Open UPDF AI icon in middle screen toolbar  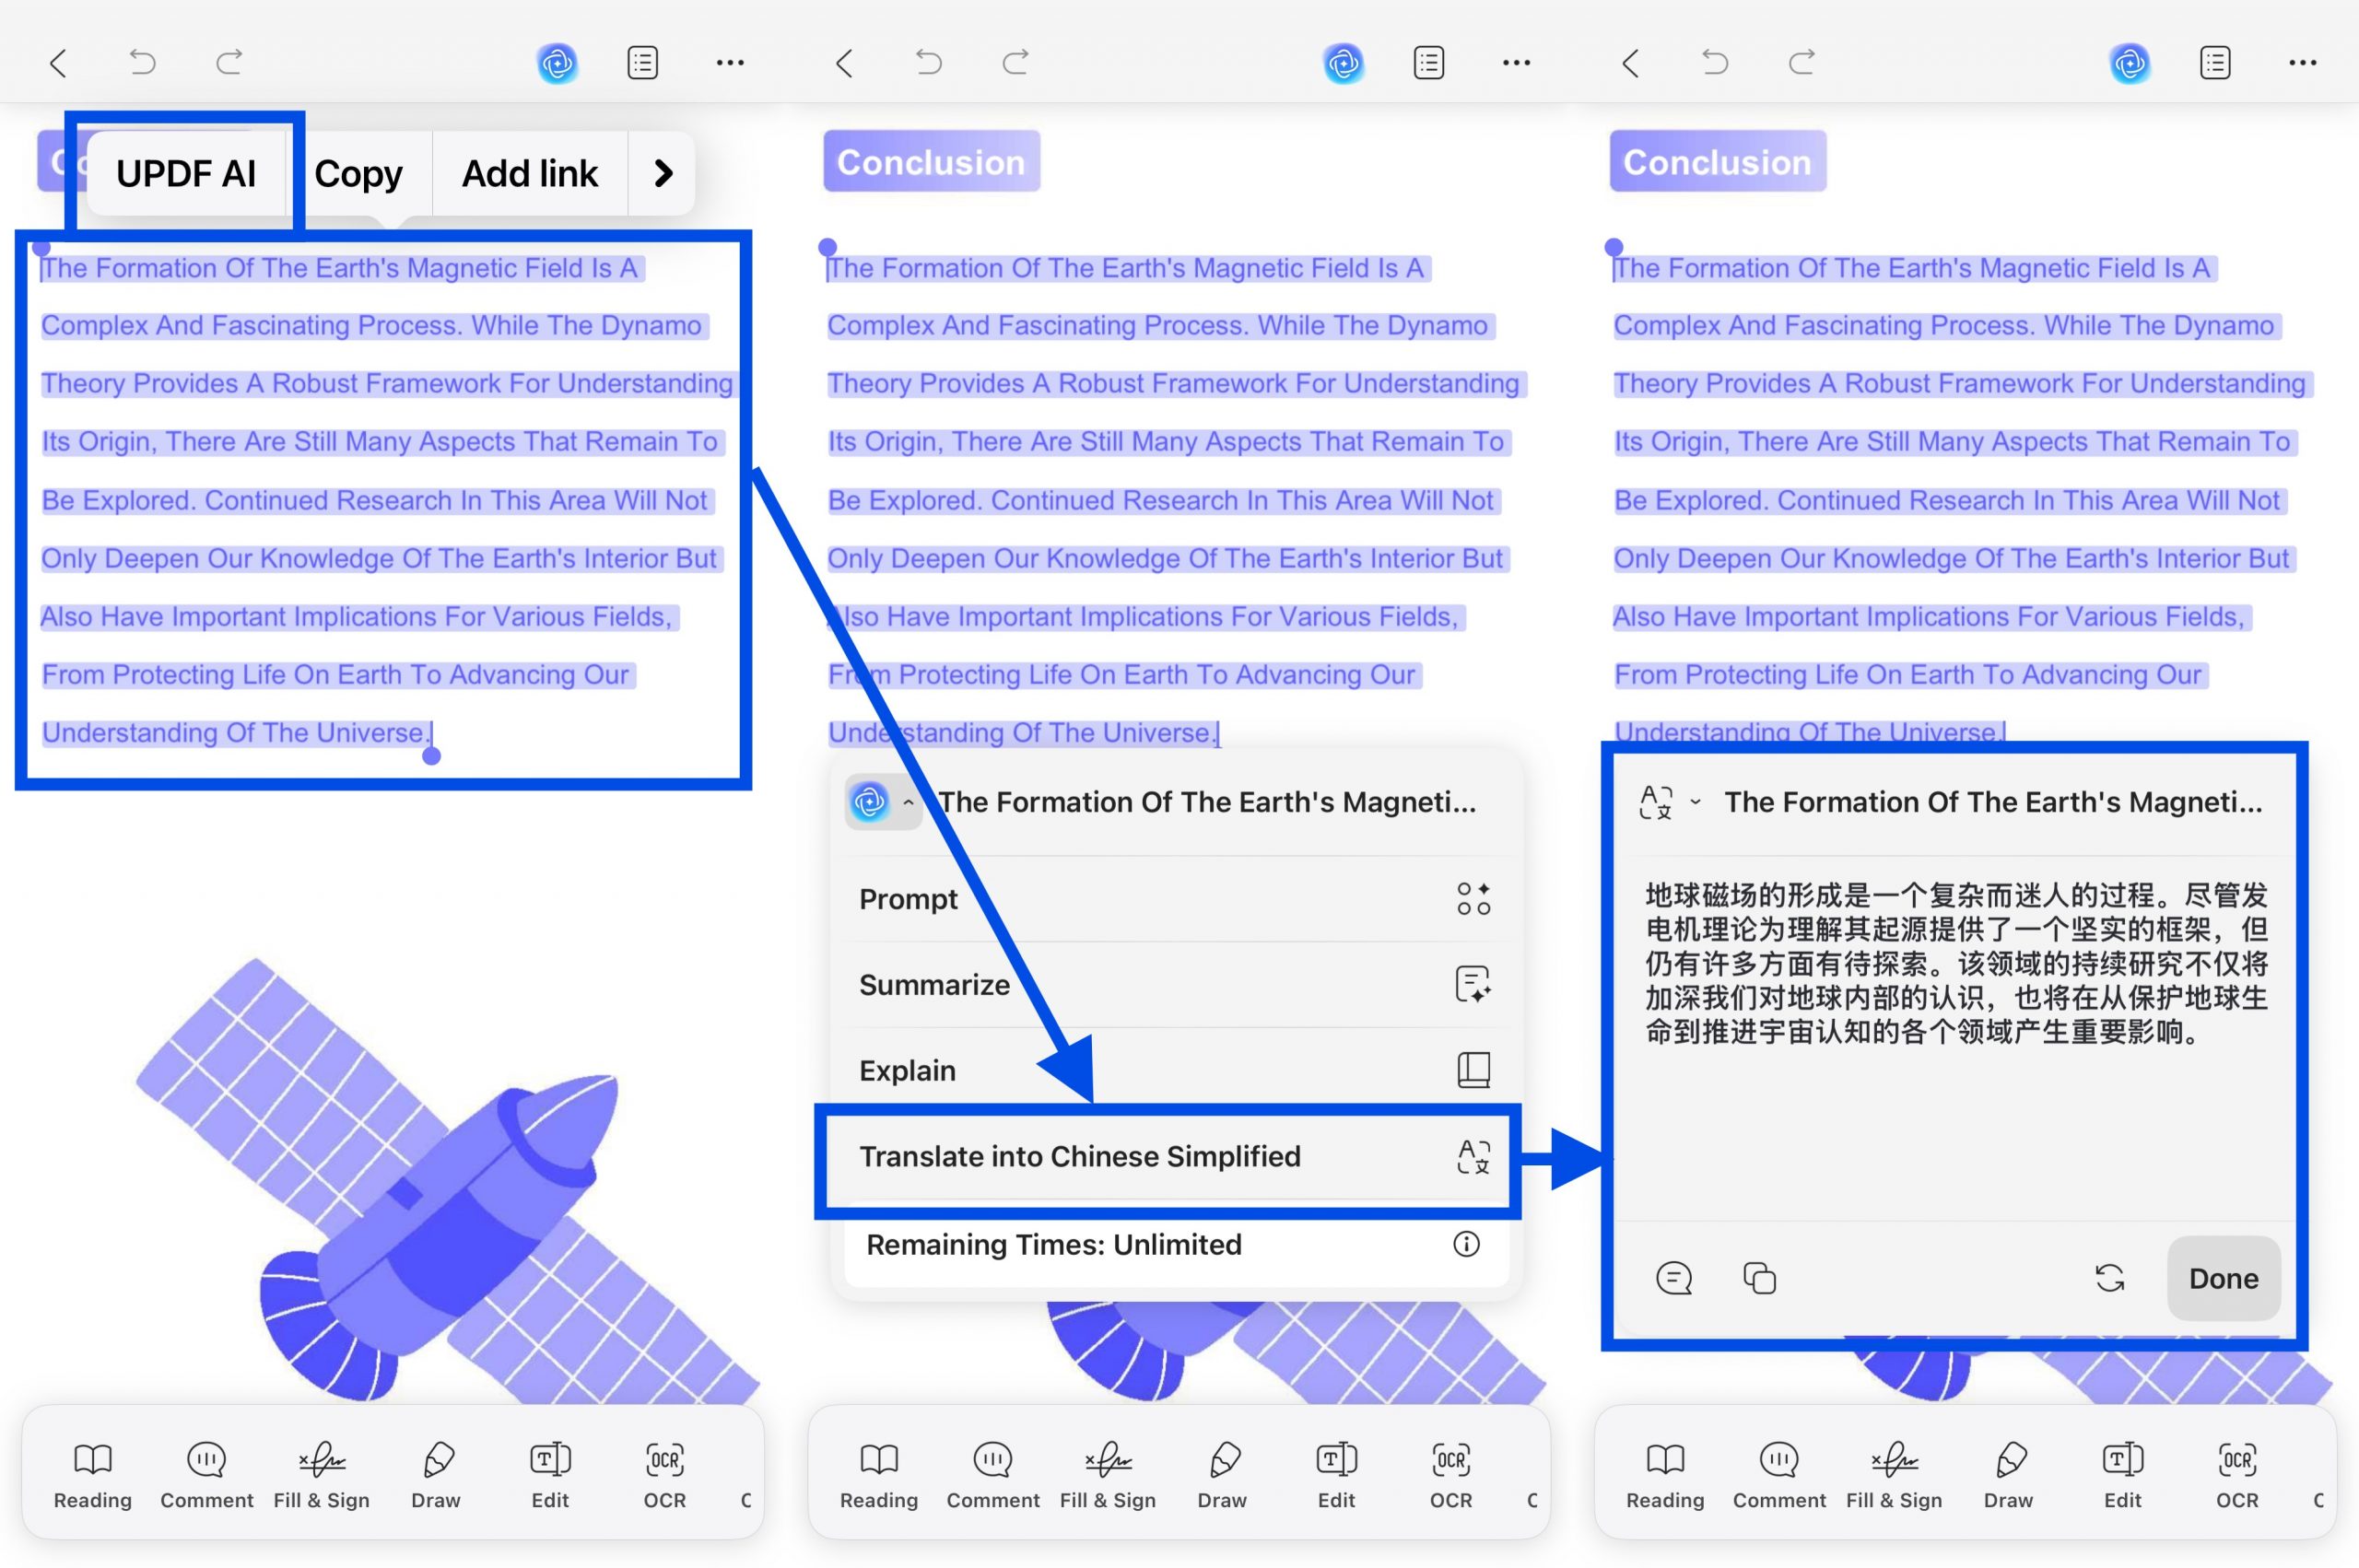coord(1343,63)
